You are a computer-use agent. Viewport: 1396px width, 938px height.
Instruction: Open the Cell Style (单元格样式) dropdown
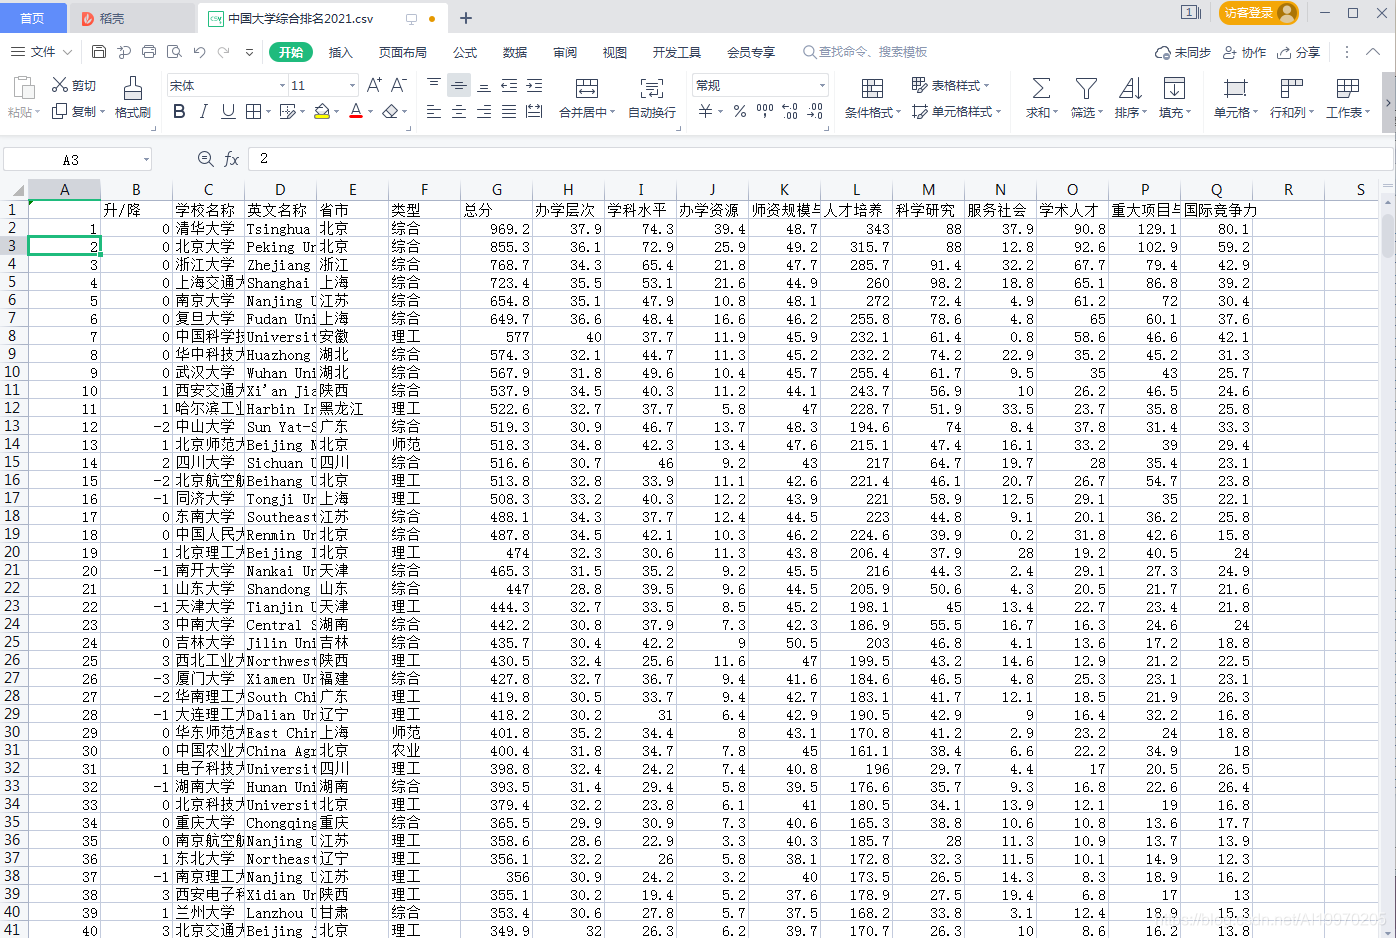957,112
